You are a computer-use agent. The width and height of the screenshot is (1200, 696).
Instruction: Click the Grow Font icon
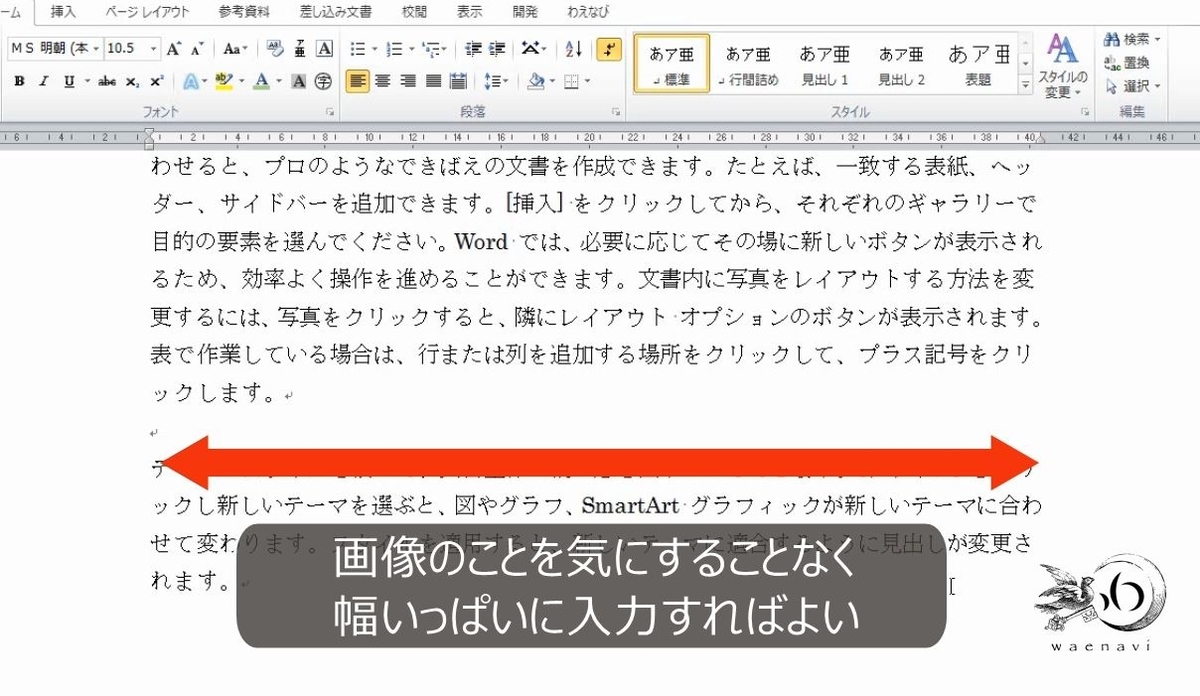click(174, 48)
